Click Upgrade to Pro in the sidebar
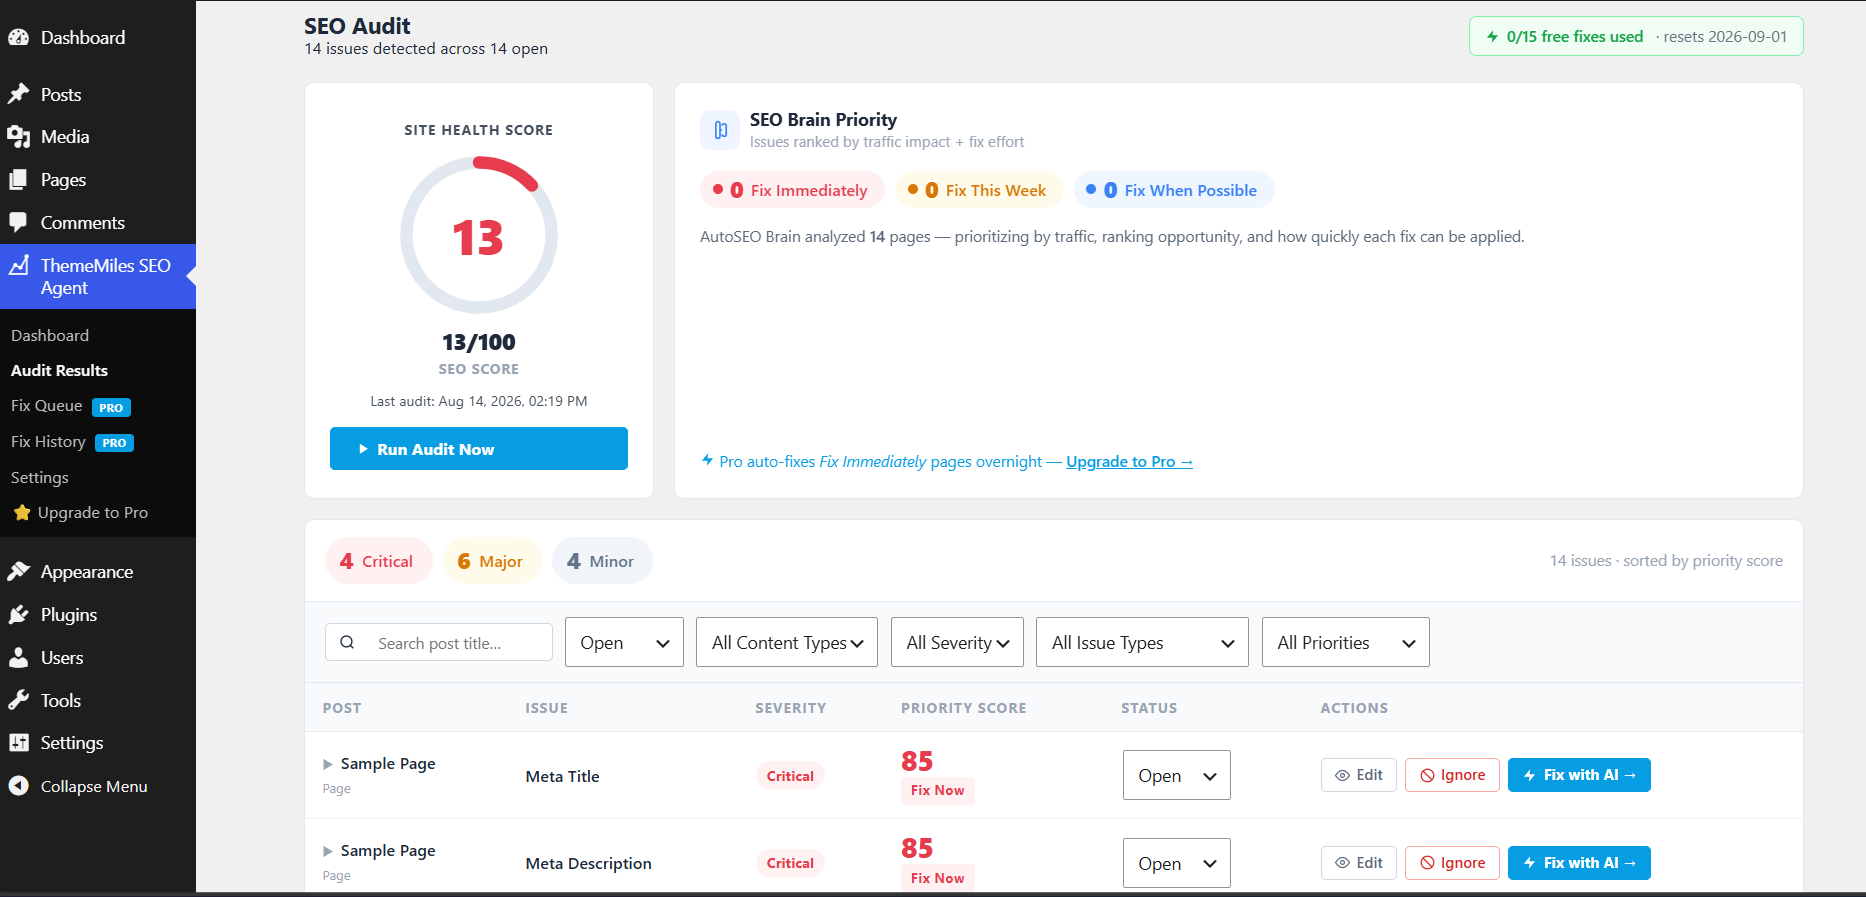 click(x=92, y=513)
